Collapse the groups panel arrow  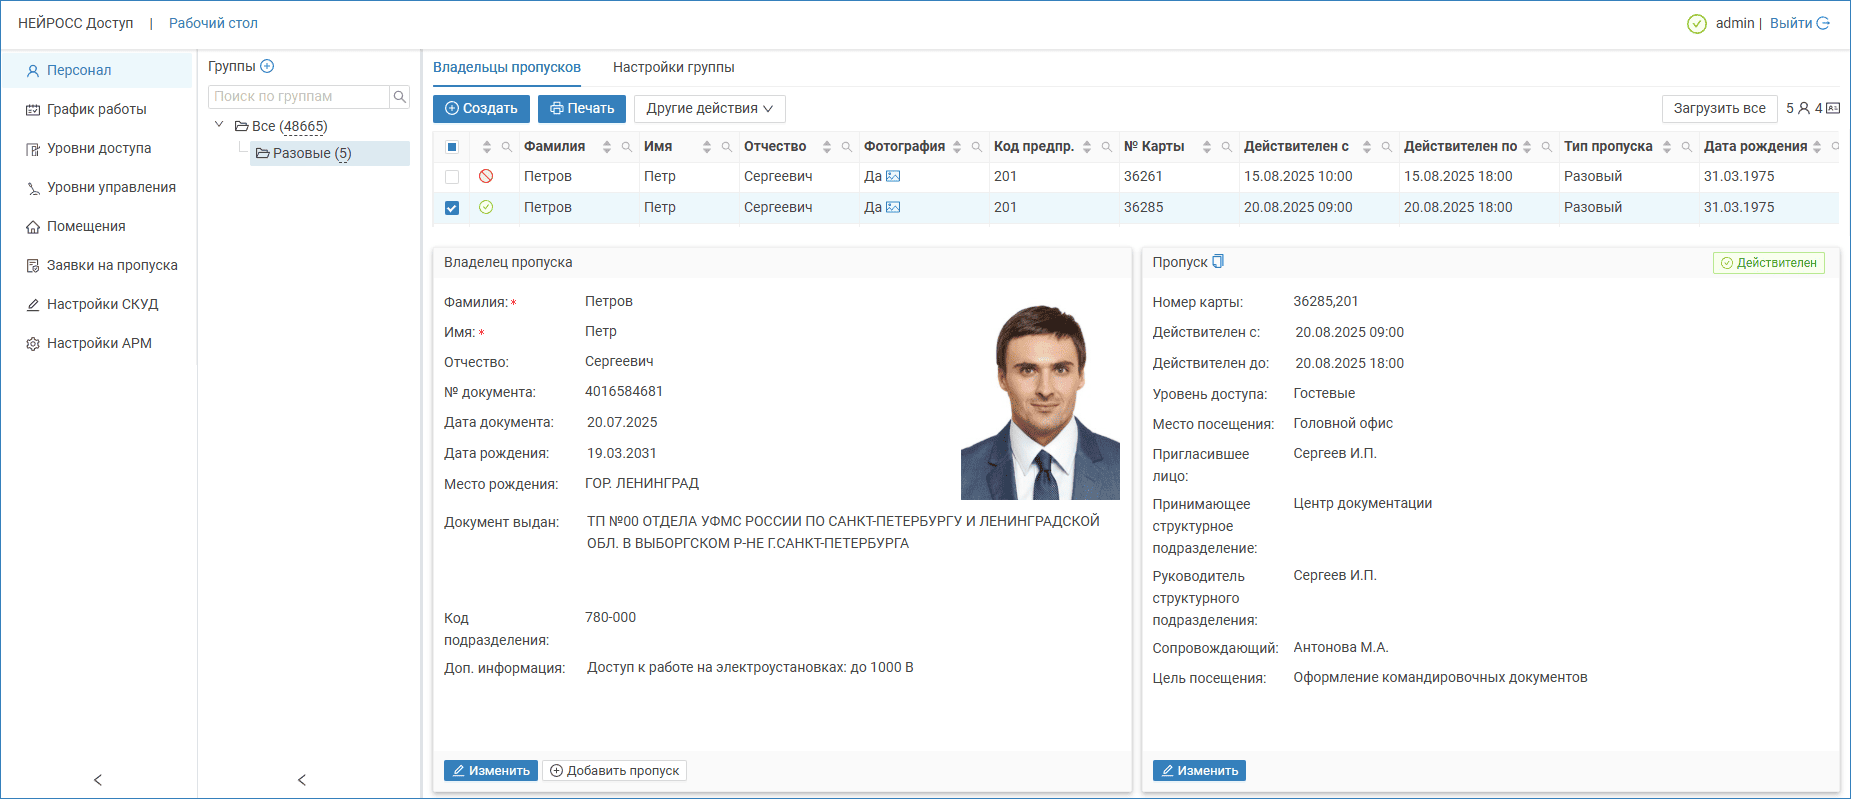[x=302, y=780]
